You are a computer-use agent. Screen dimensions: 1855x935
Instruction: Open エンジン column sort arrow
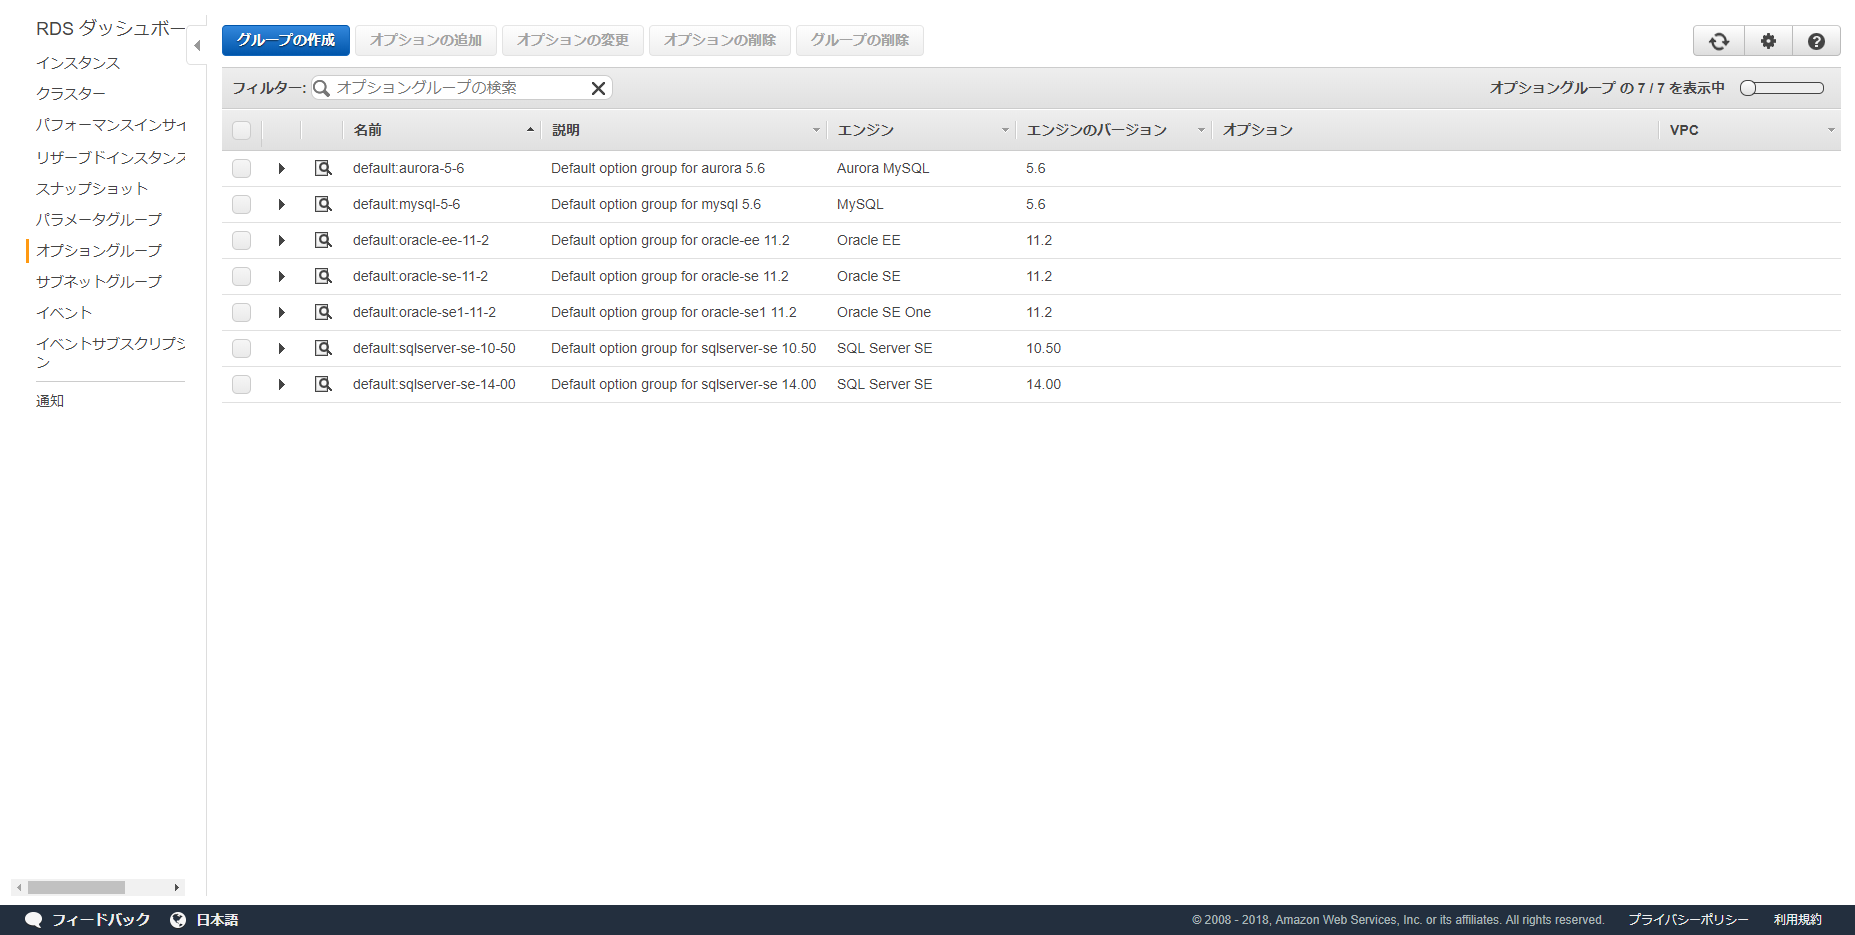(x=1005, y=130)
